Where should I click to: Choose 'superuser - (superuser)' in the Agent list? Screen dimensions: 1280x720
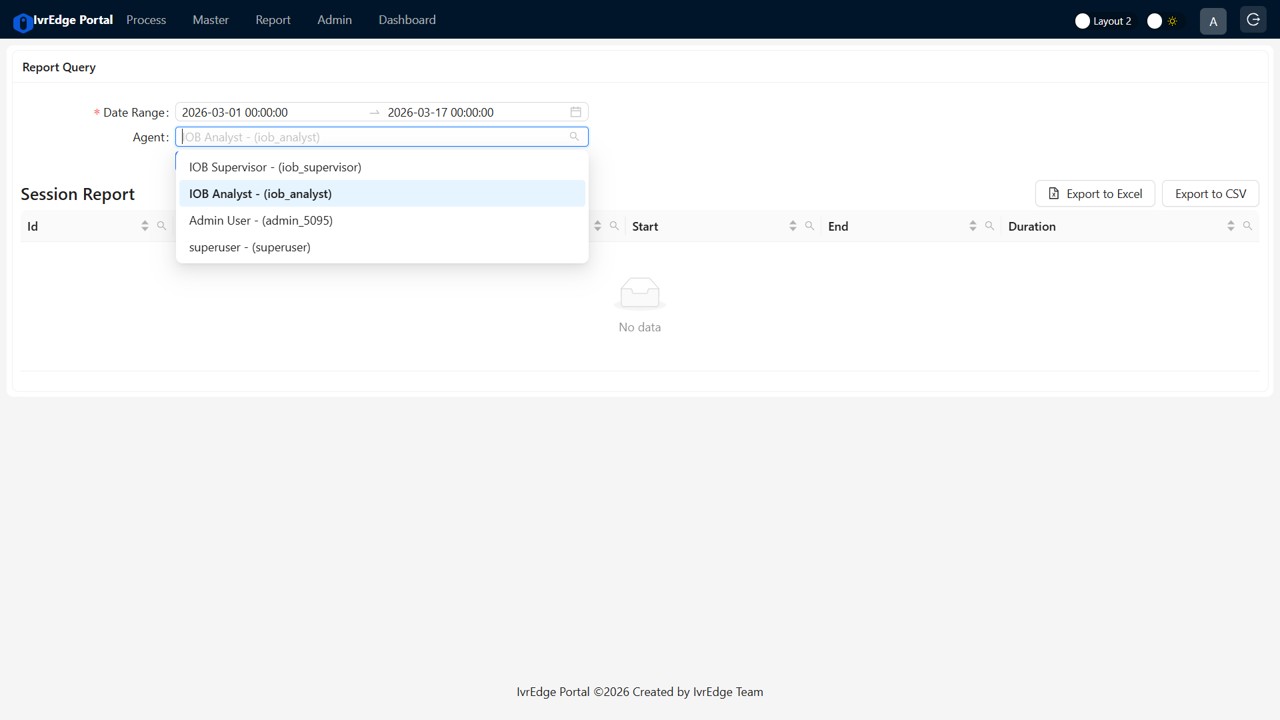click(x=249, y=247)
